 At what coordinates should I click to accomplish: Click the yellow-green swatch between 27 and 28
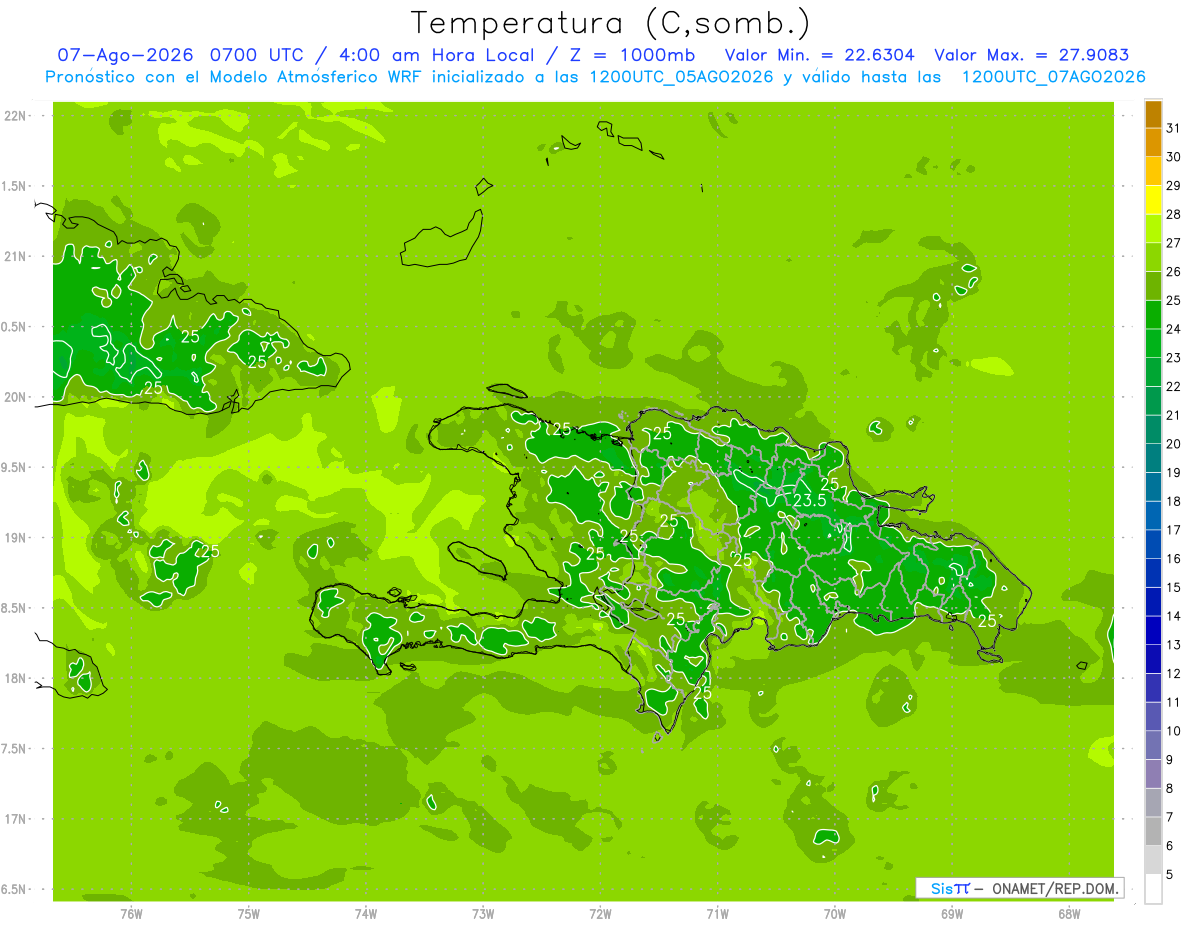point(1153,229)
